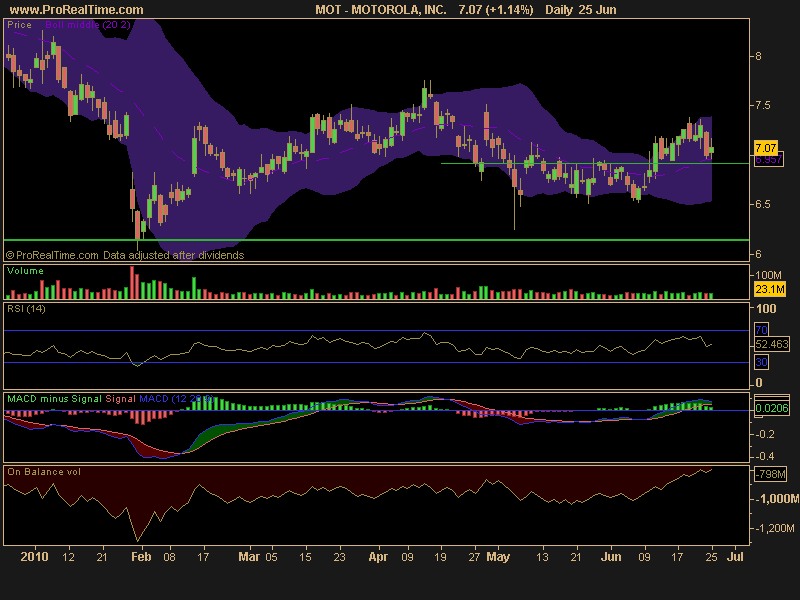This screenshot has width=800, height=600.
Task: Click the ProRealTime data adjusted copyright note
Action: [x=125, y=255]
